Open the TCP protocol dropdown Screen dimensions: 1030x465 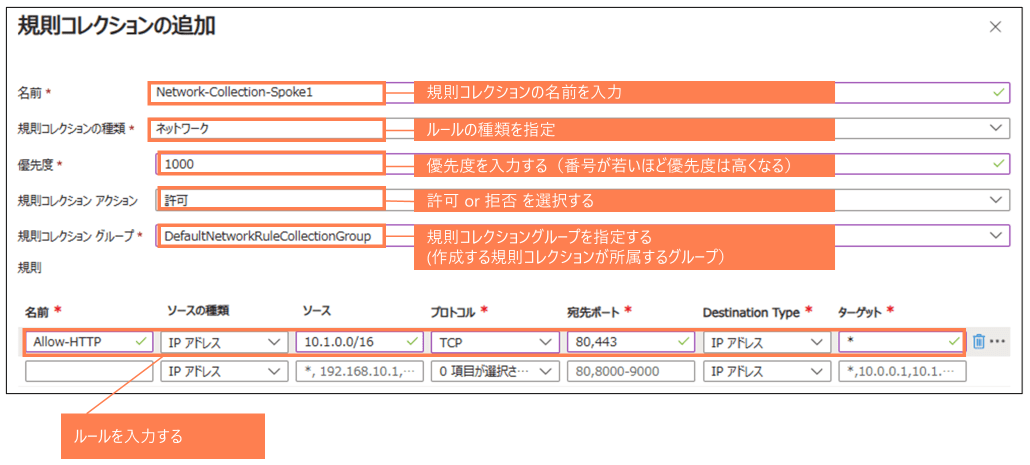(x=495, y=342)
